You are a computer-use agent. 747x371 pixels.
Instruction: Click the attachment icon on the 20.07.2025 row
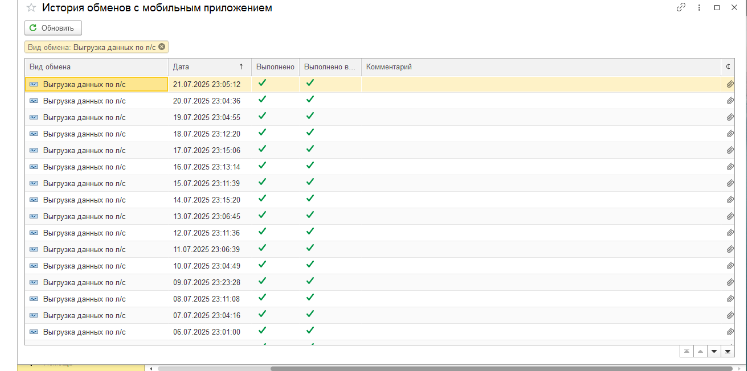(x=730, y=101)
